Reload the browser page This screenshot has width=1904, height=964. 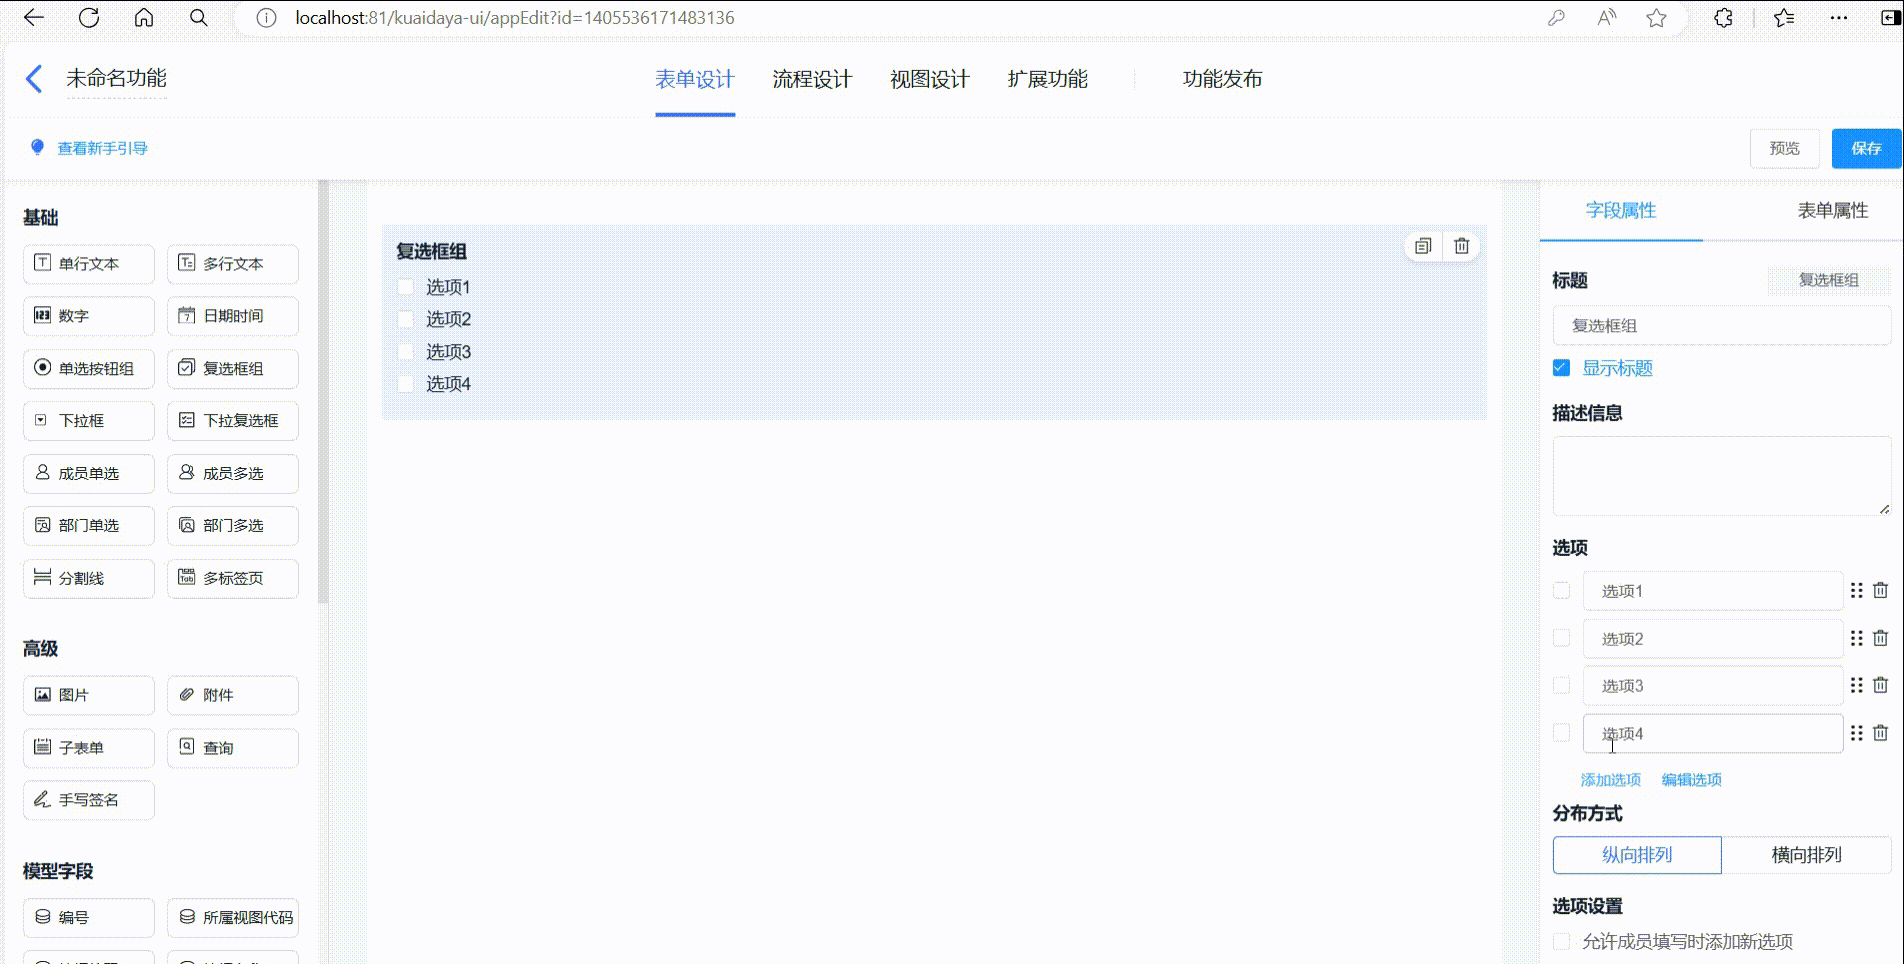pyautogui.click(x=89, y=18)
